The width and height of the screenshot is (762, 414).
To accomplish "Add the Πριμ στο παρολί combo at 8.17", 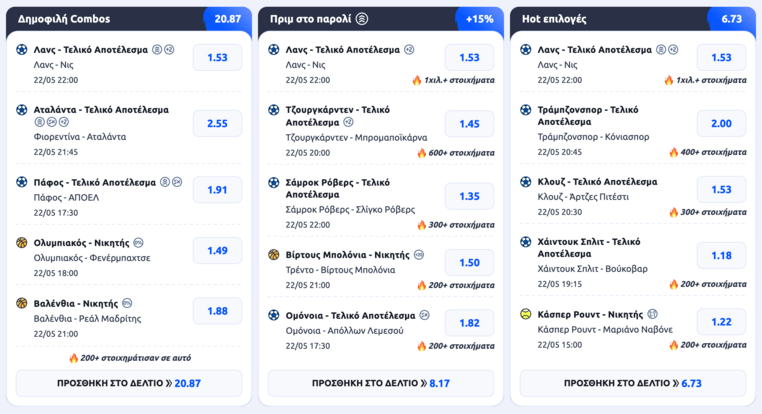I will point(381,383).
